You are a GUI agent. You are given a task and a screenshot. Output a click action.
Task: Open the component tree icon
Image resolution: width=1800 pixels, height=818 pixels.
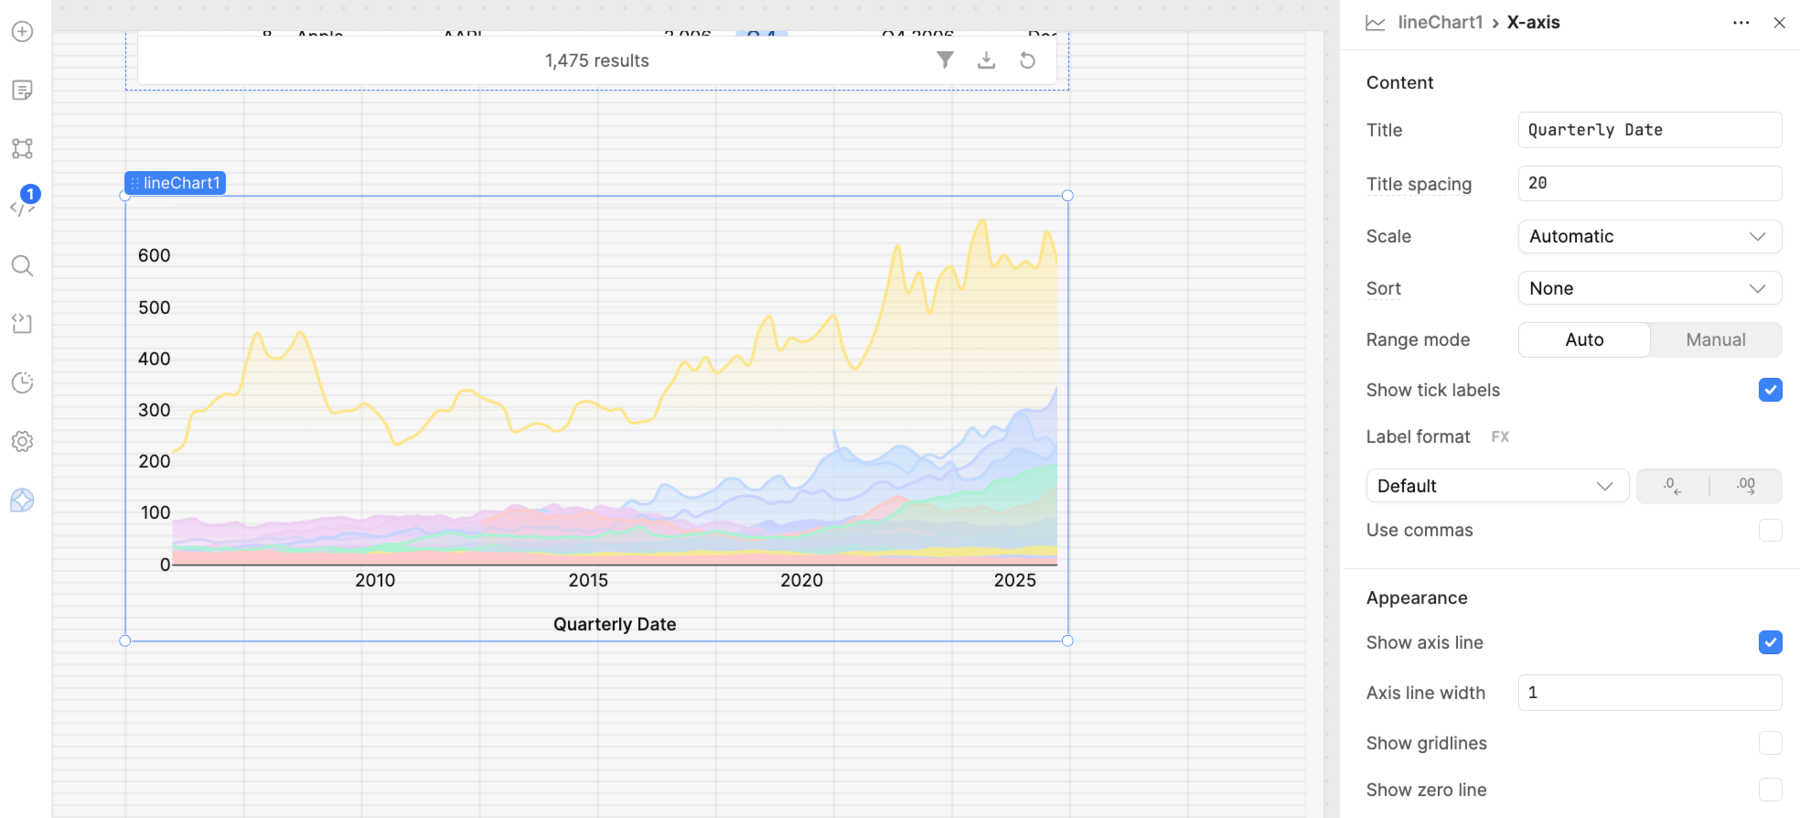22,149
